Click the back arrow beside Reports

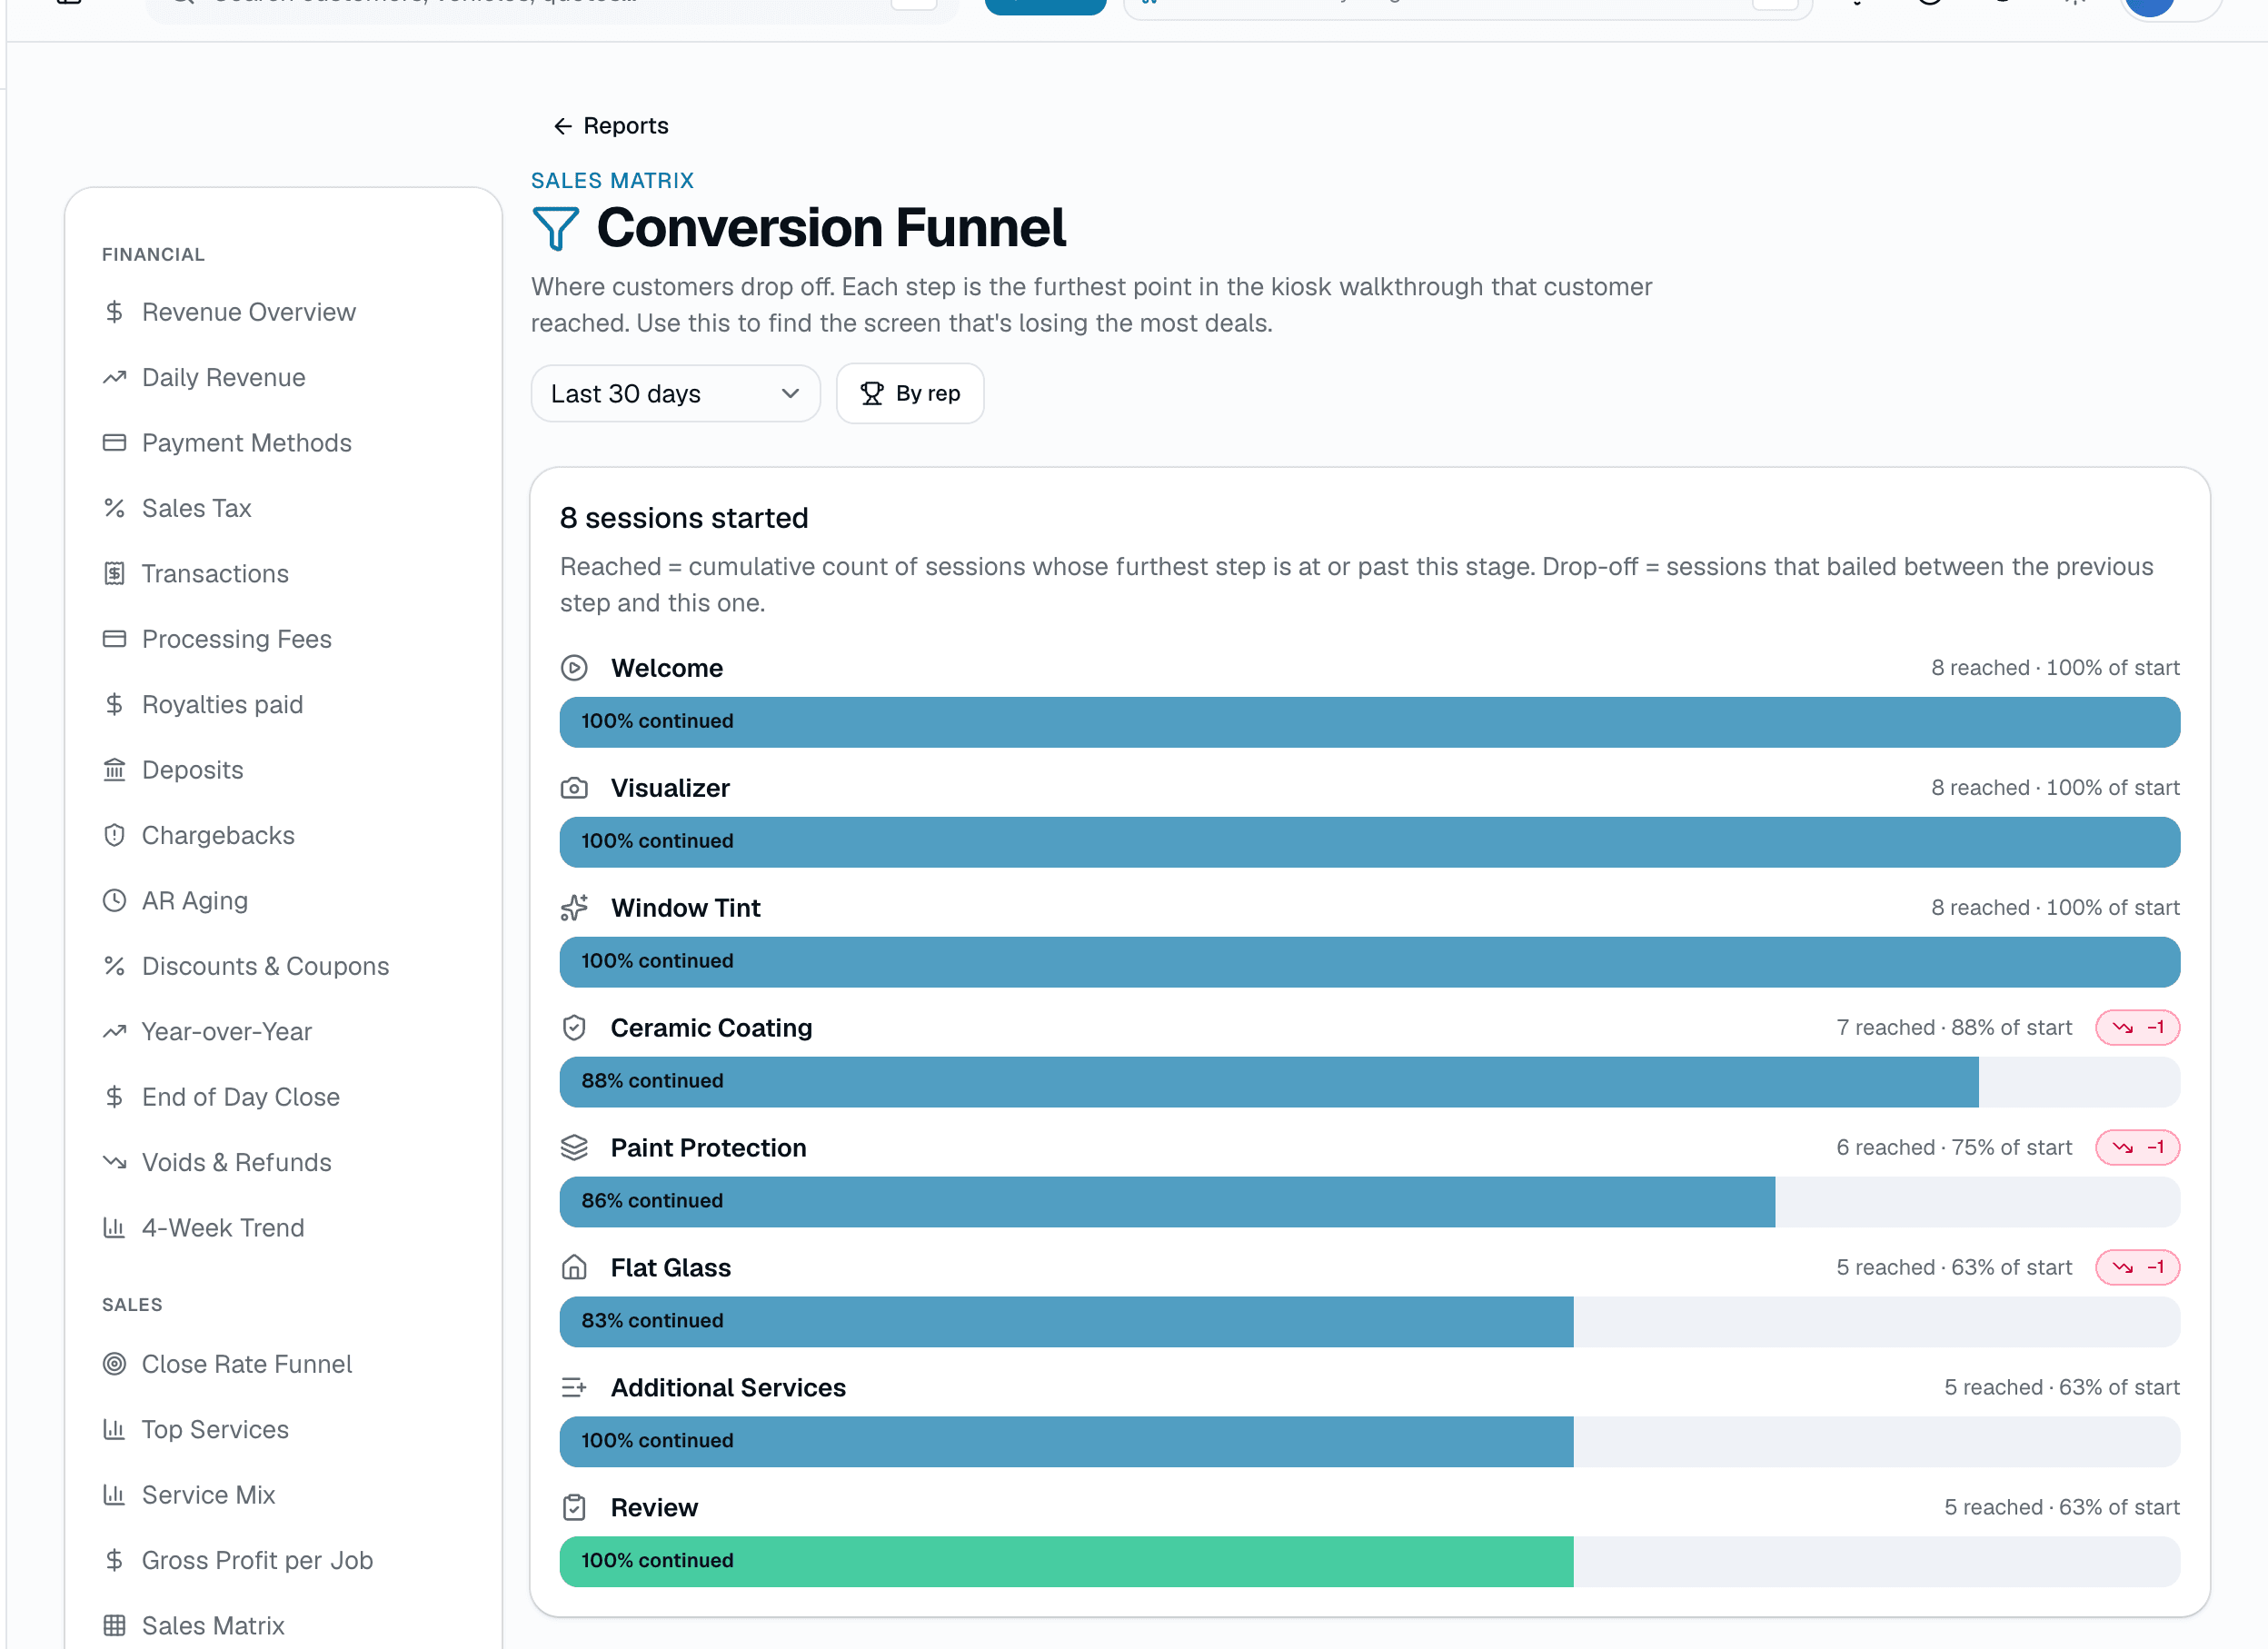(563, 126)
